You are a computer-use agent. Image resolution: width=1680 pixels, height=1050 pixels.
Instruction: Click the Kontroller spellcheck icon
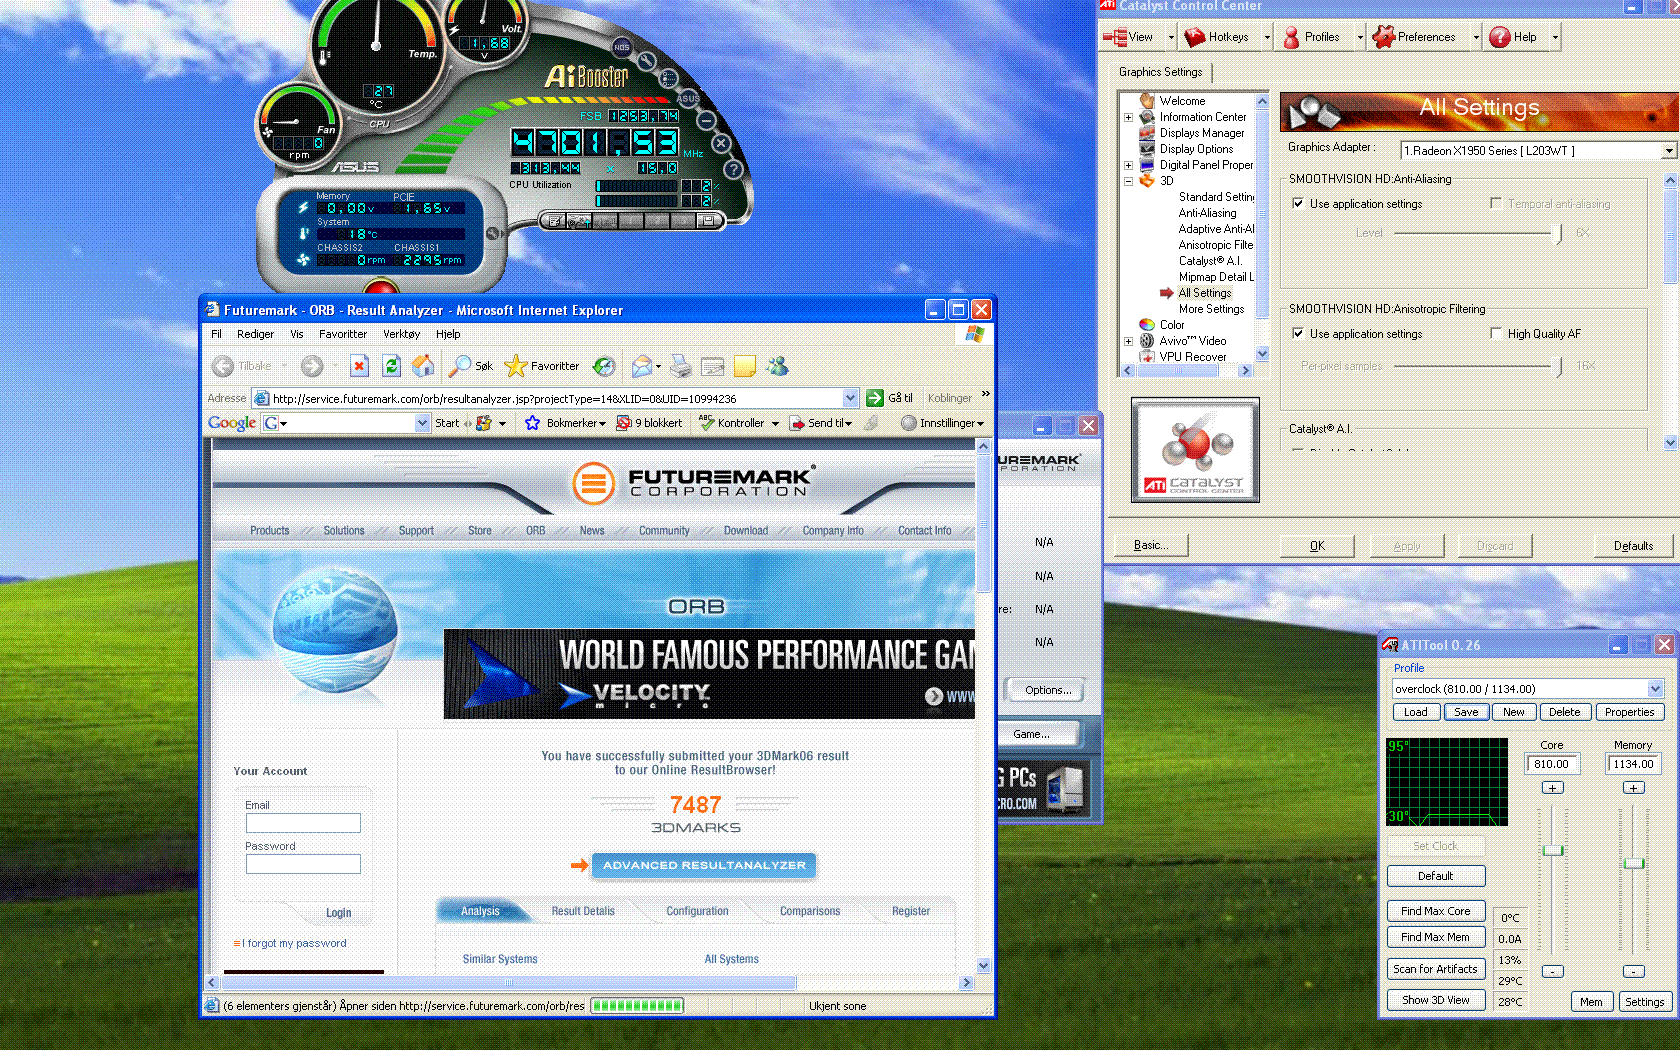(706, 423)
